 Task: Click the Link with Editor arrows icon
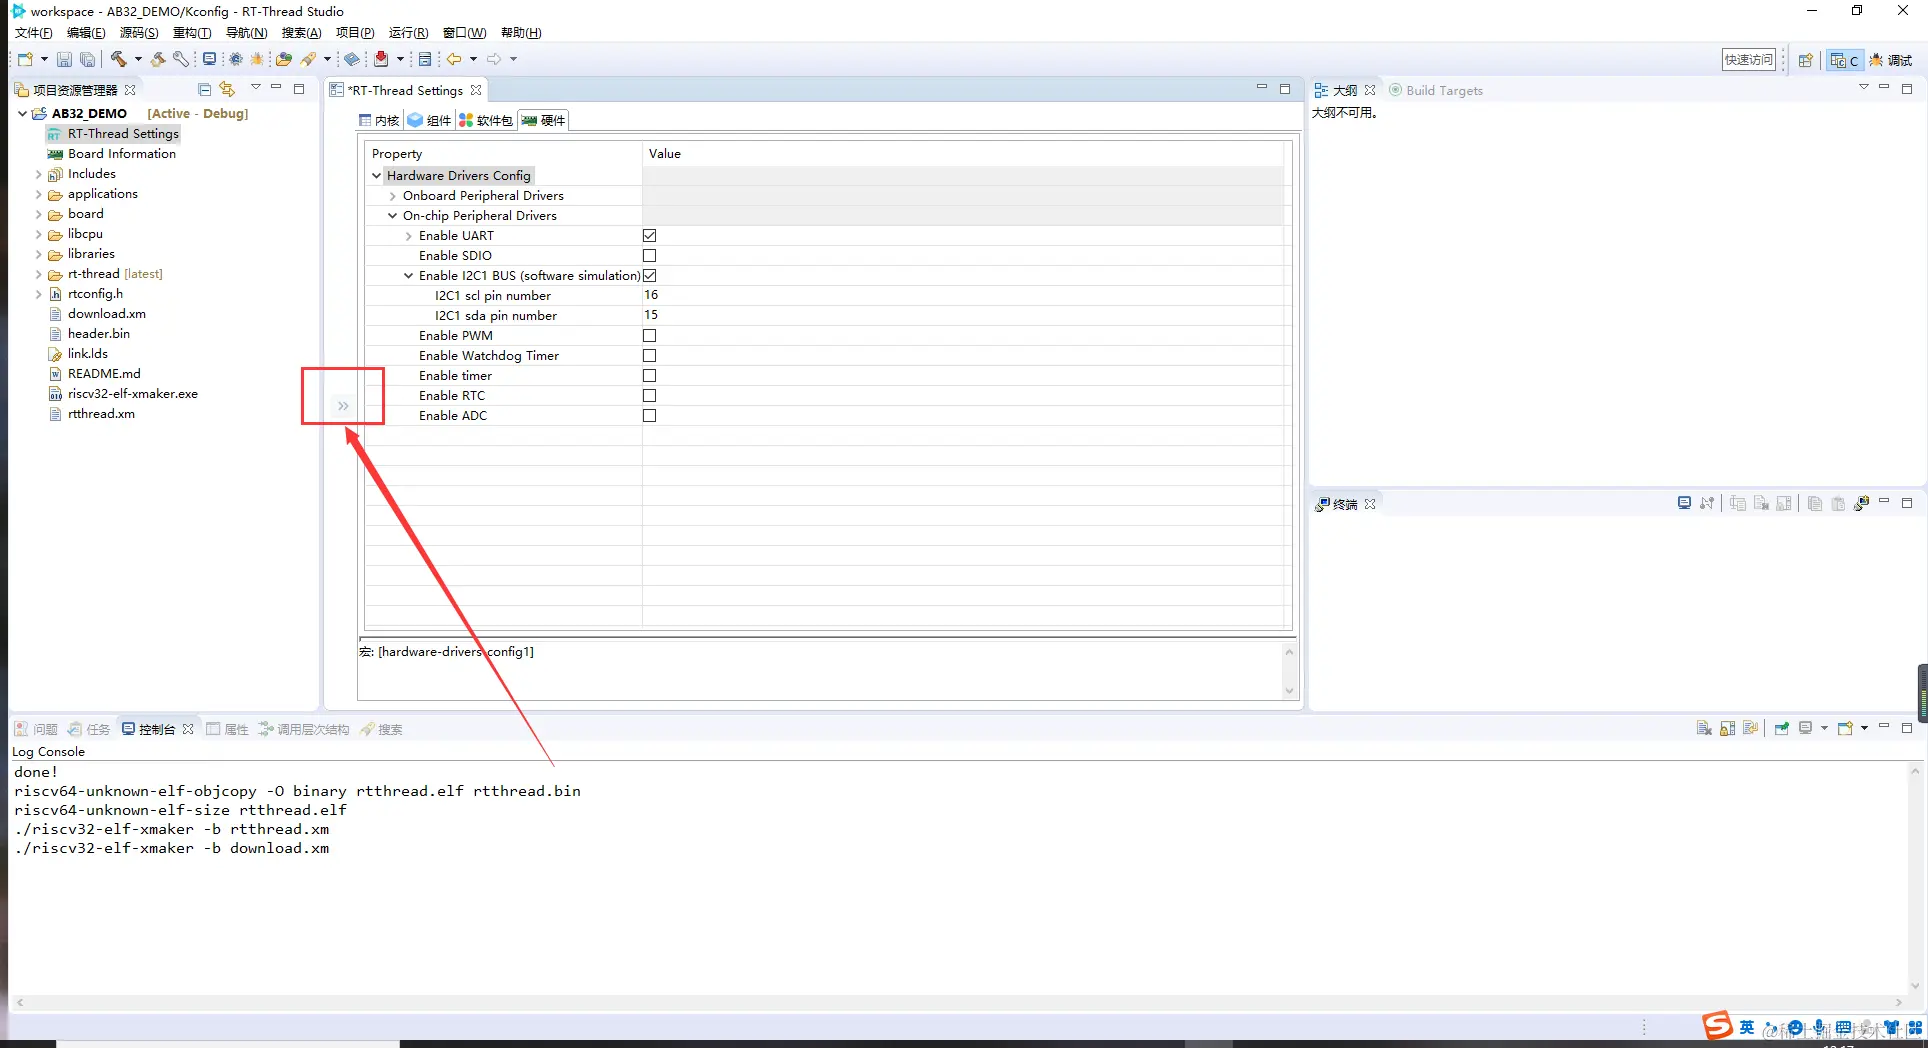tap(227, 89)
